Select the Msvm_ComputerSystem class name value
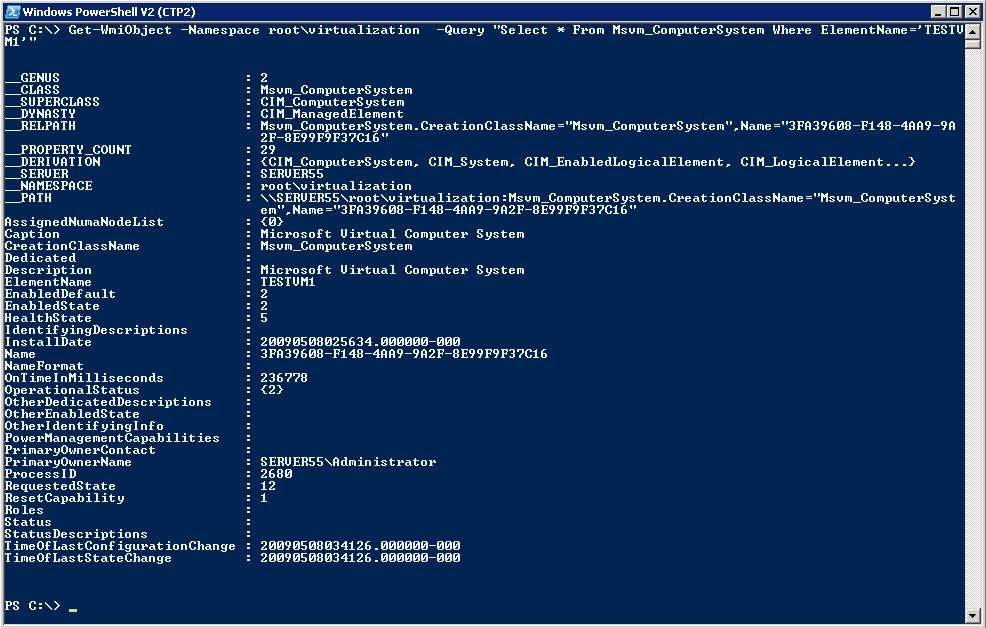This screenshot has height=628, width=986. 330,89
